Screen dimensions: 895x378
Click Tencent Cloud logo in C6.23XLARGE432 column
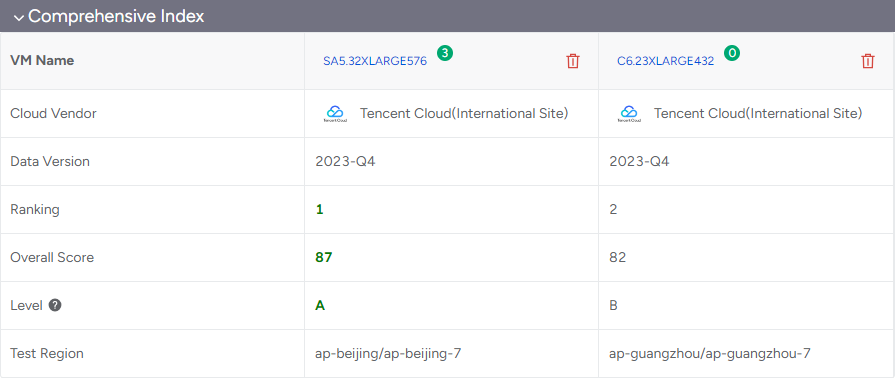tap(629, 114)
